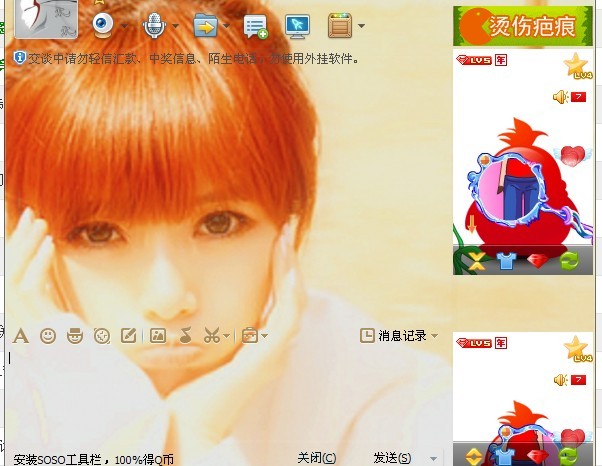Viewport: 602px width, 466px height.
Task: Expand voice call options arrow
Action: 175,26
